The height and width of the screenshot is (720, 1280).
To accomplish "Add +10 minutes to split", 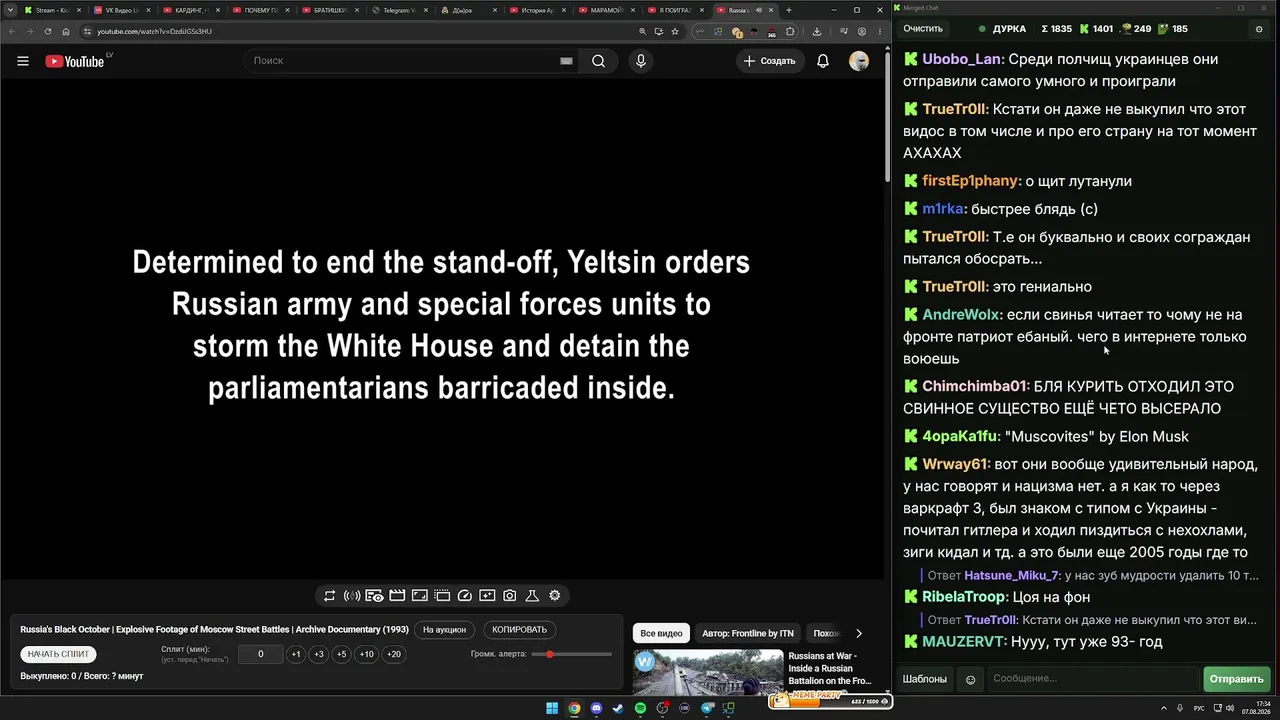I will click(x=367, y=654).
